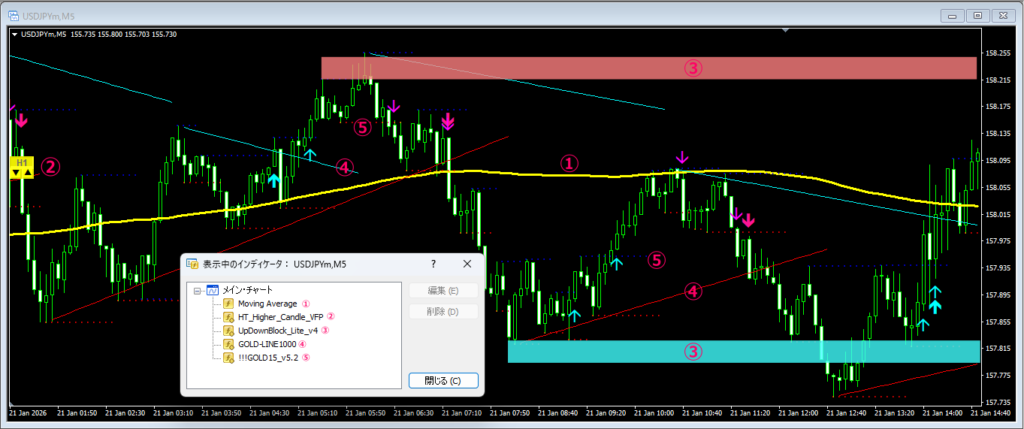Click the help question mark in dialog

[433, 263]
